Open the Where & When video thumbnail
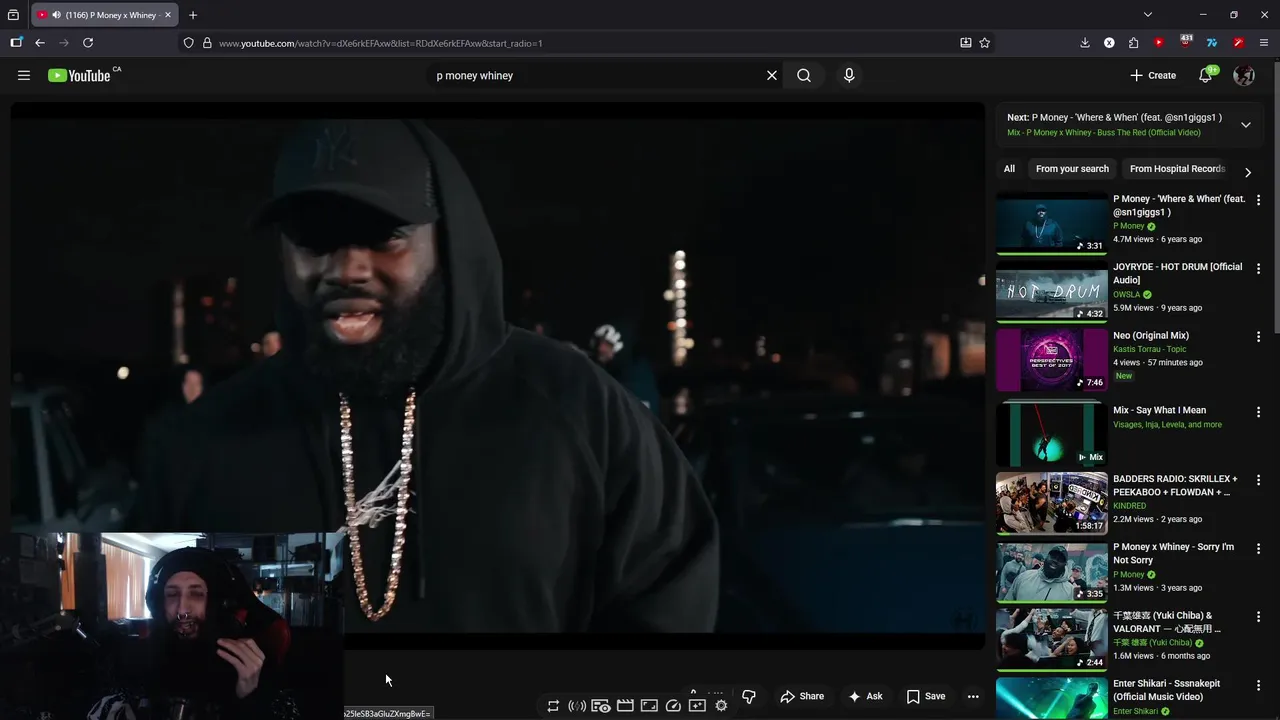 point(1051,222)
